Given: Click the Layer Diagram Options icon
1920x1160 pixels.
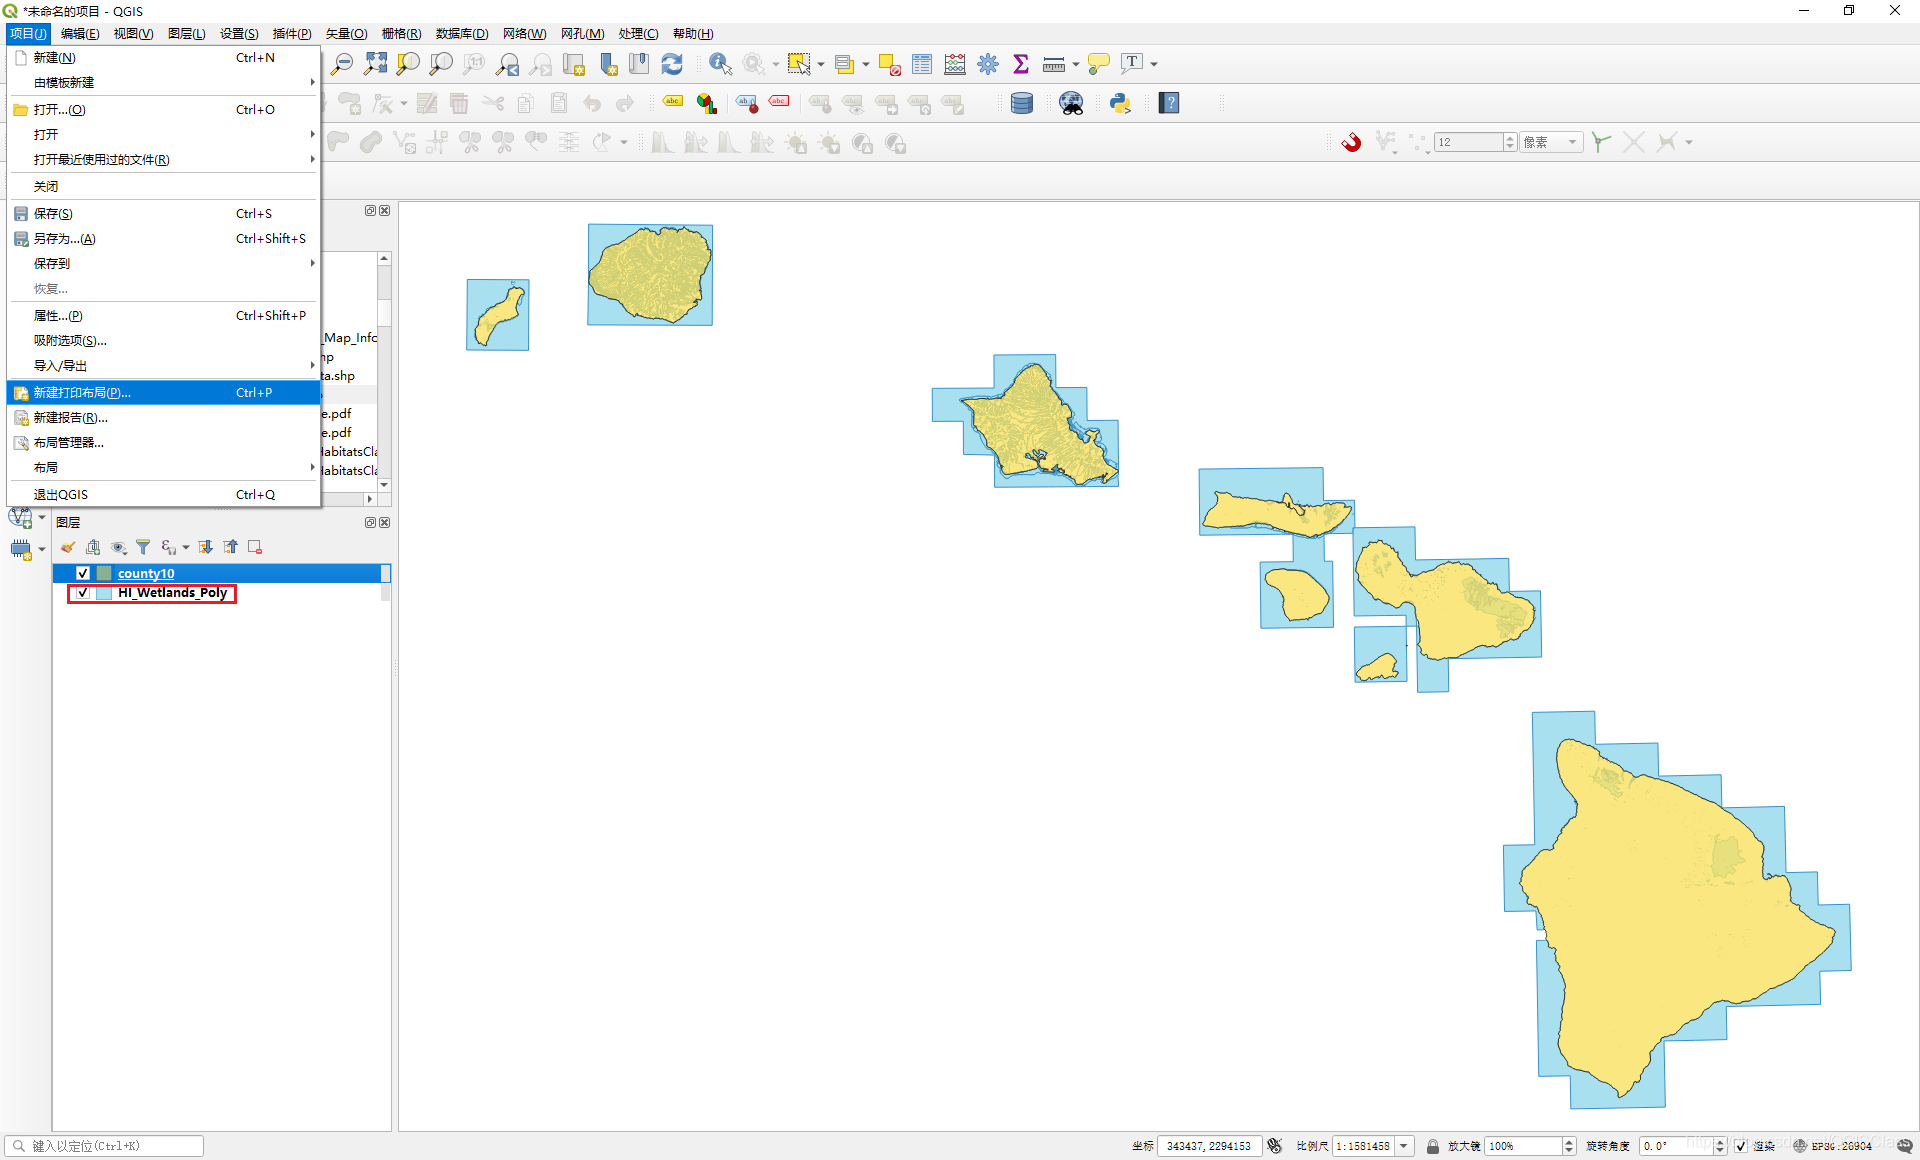Looking at the screenshot, I should (707, 103).
